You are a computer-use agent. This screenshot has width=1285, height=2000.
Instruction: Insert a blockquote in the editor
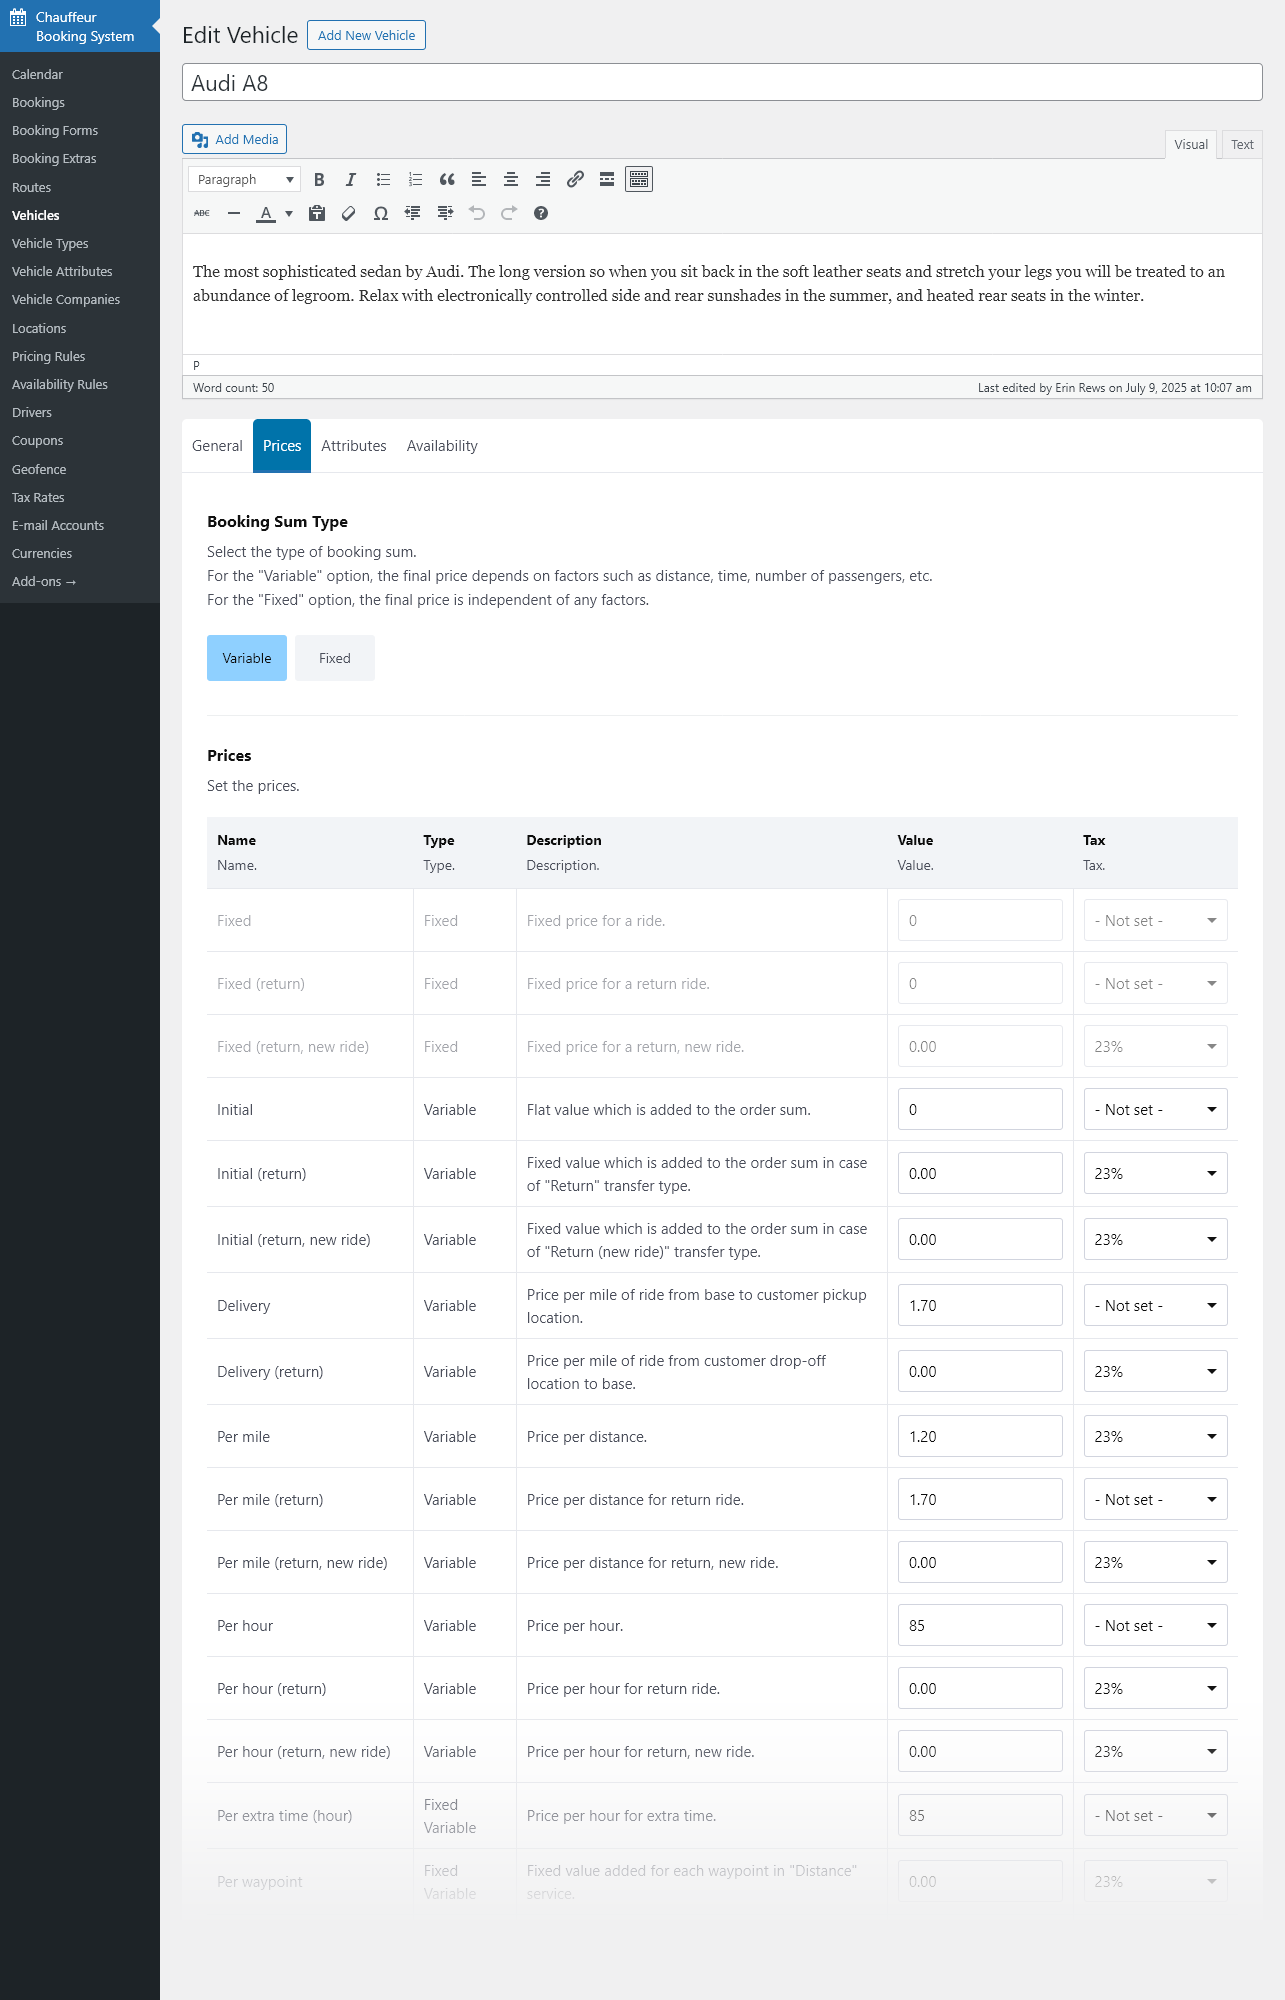pyautogui.click(x=447, y=180)
